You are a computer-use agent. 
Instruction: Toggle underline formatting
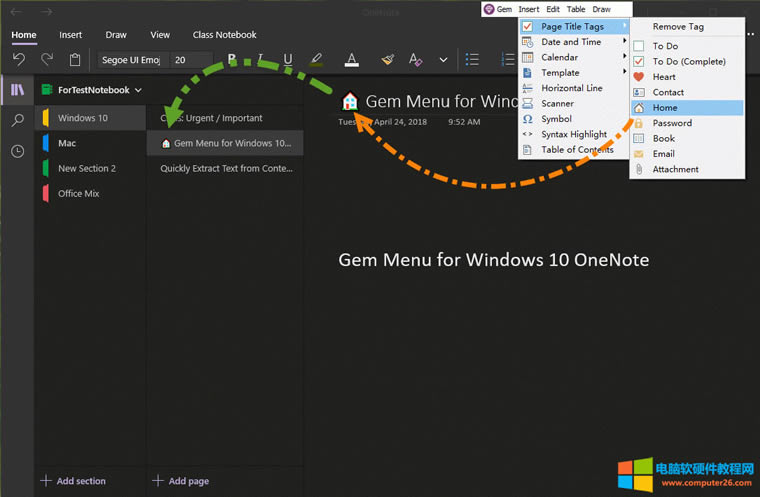click(x=288, y=60)
